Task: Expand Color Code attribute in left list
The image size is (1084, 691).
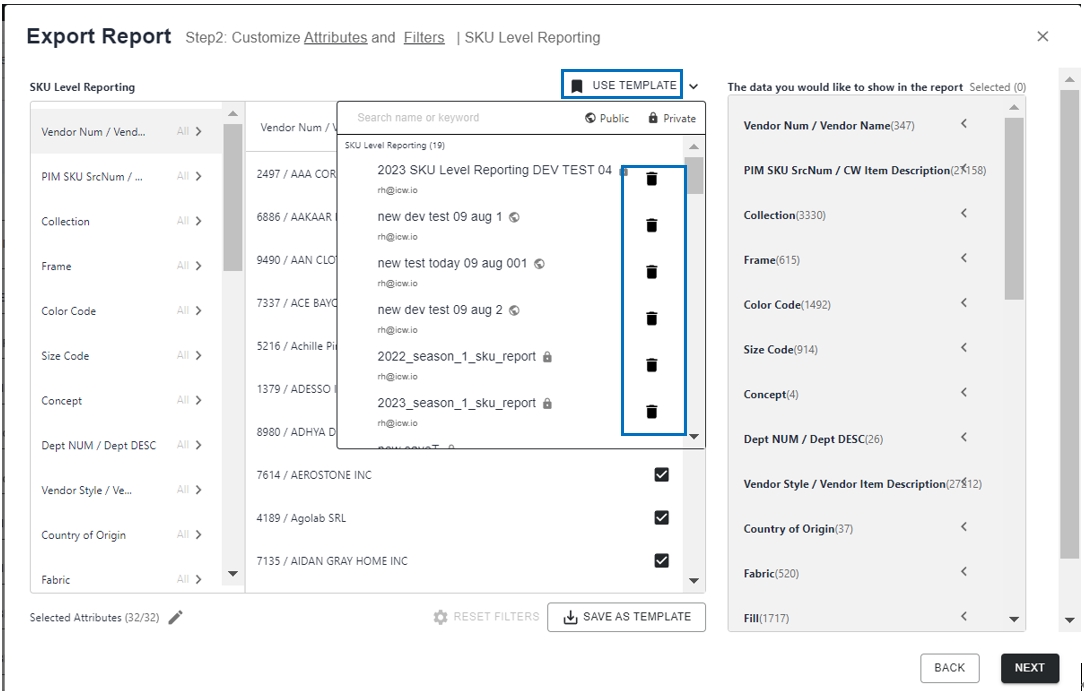Action: tap(198, 311)
